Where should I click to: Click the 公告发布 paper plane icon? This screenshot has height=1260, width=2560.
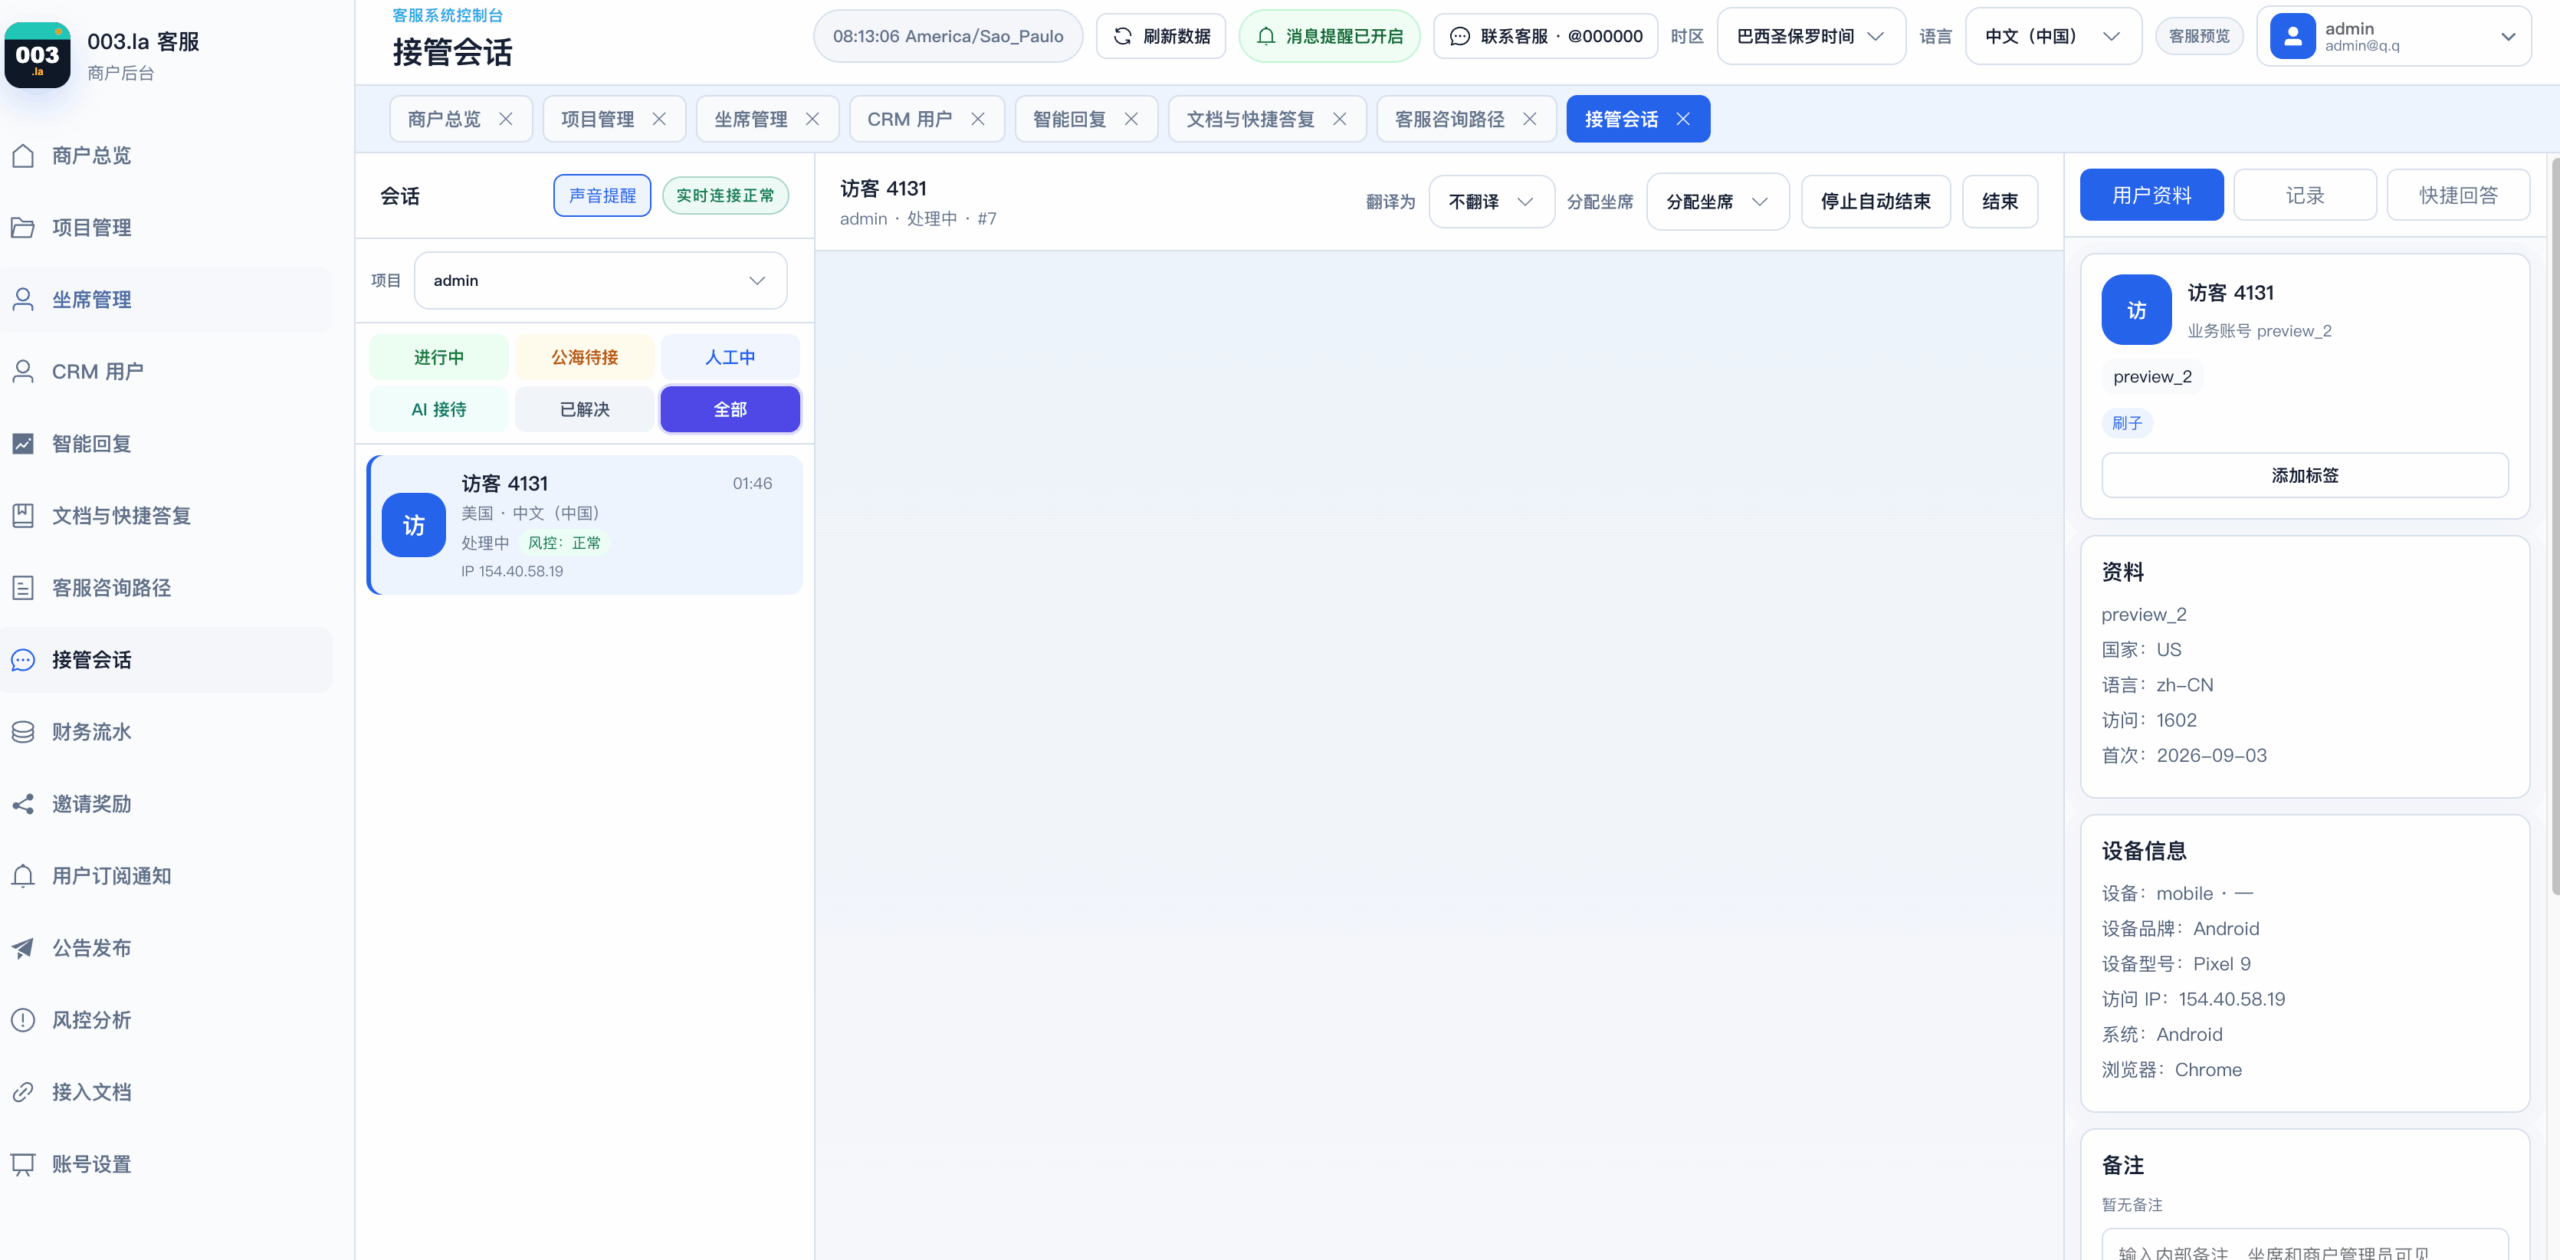[x=23, y=948]
